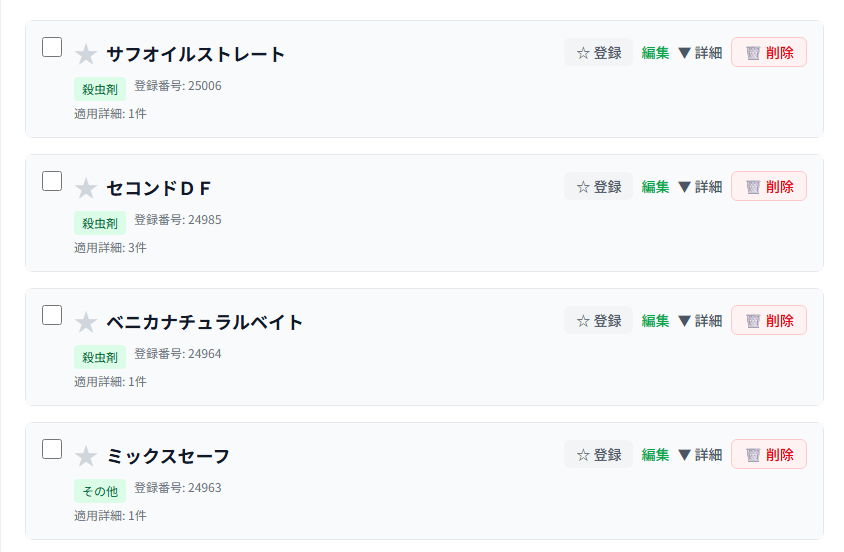The width and height of the screenshot is (844, 552).
Task: Show 詳細 of ミックスセーフ
Action: click(x=700, y=455)
